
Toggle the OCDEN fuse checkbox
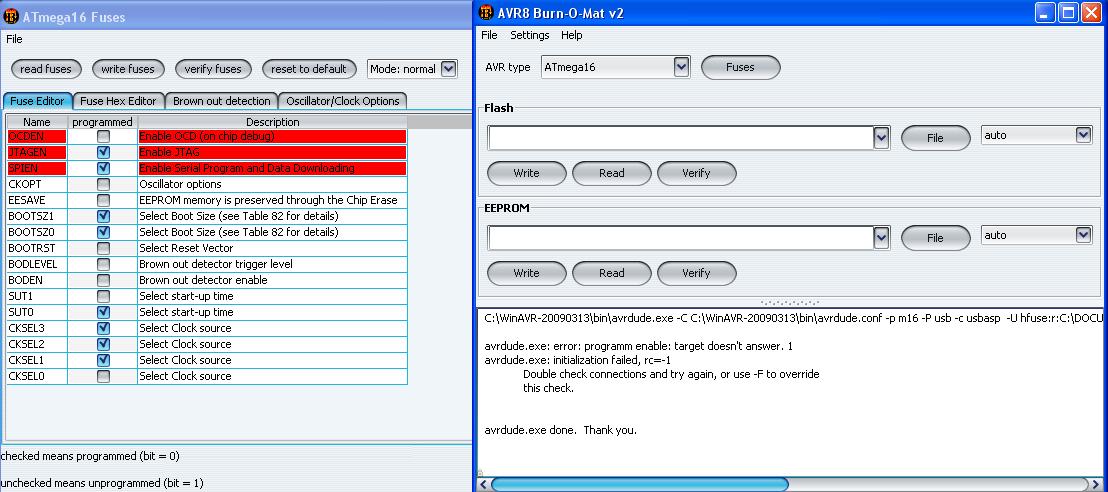[x=103, y=136]
